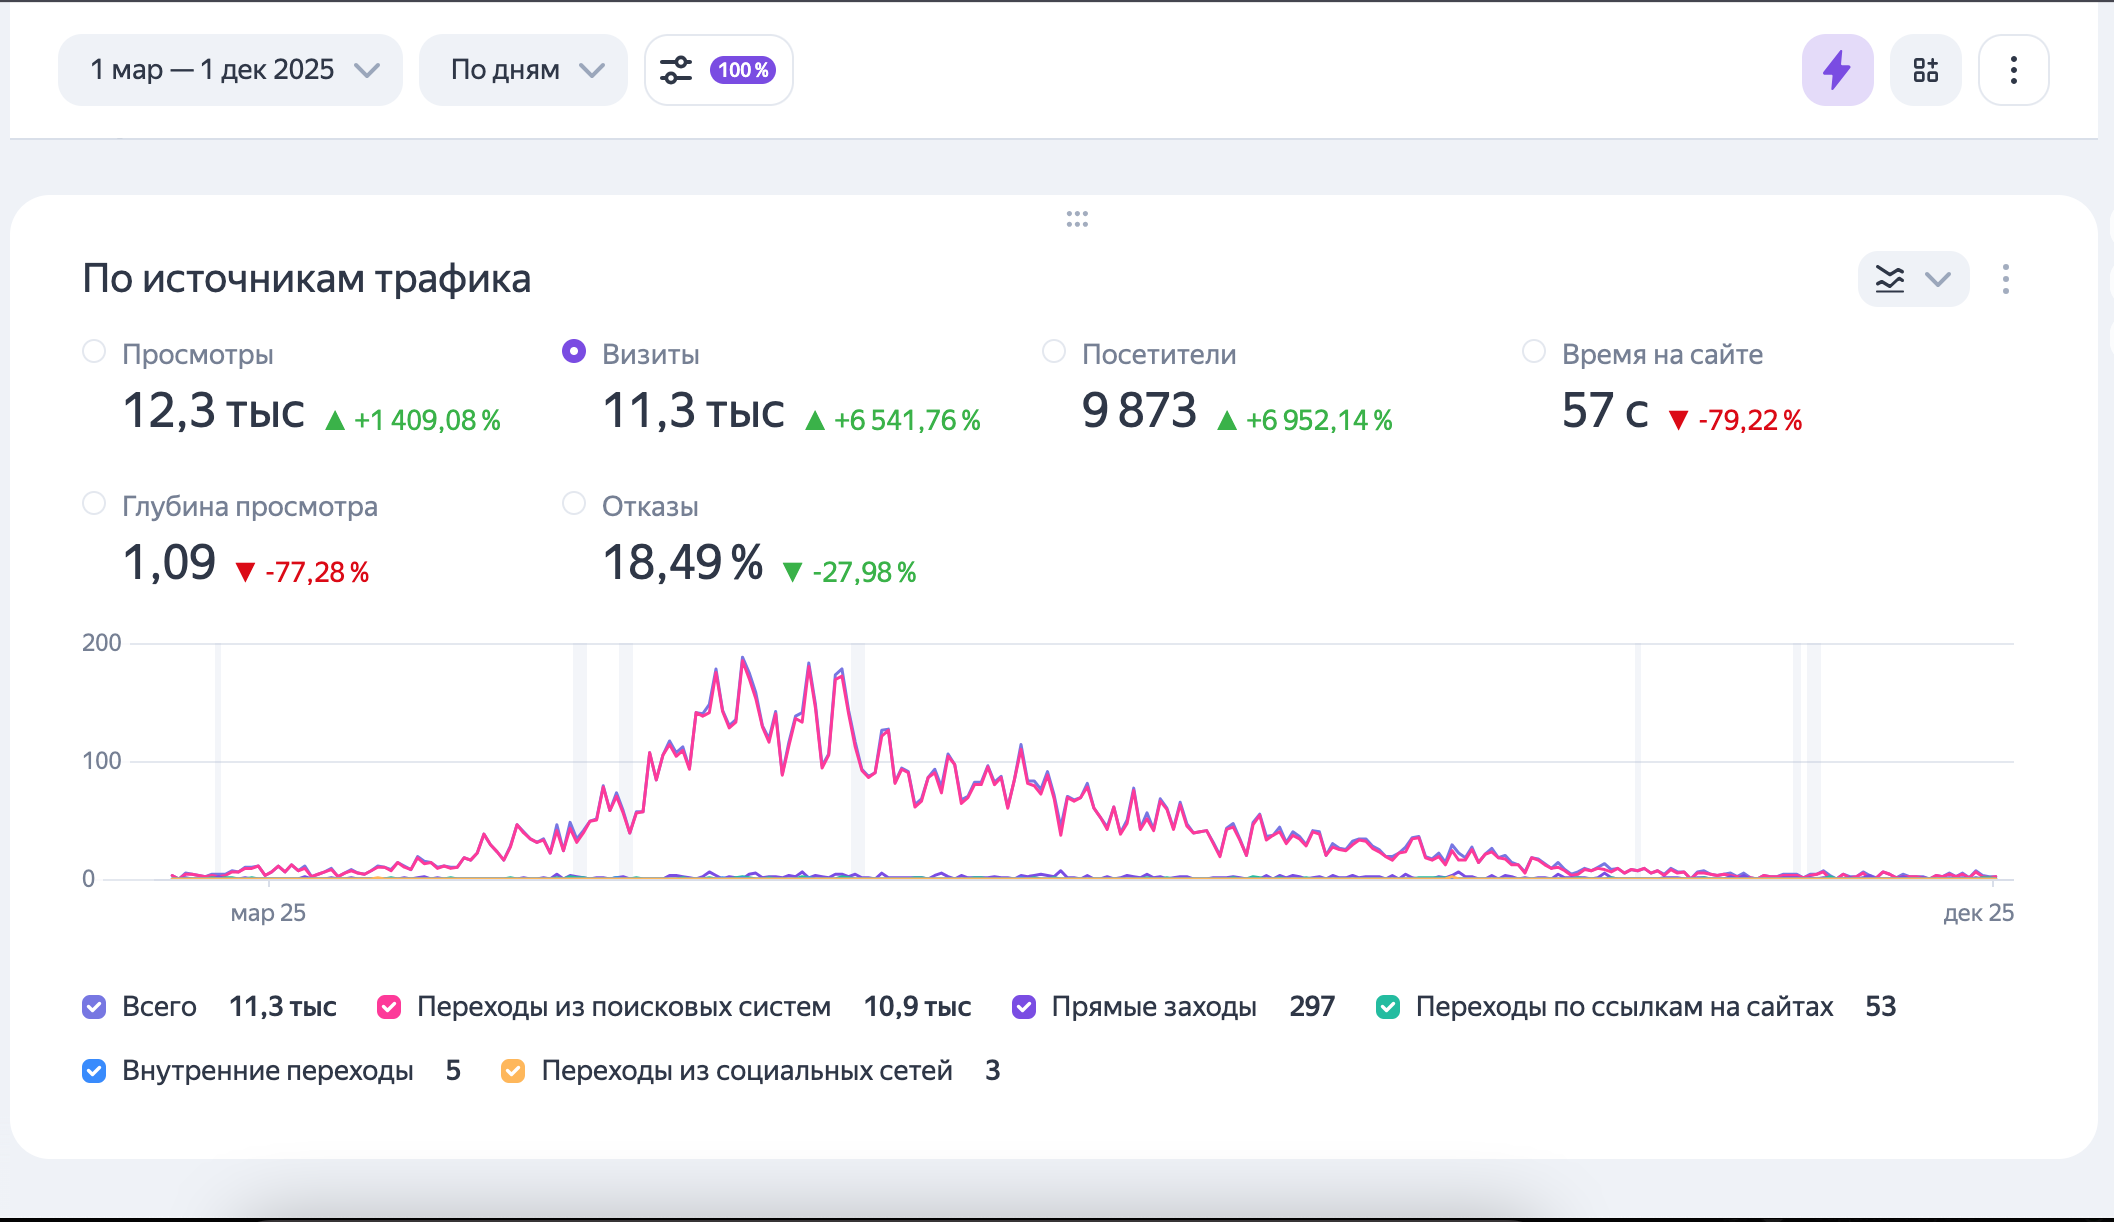2114x1222 pixels.
Task: Select the Посетители metric radio button
Action: point(1054,352)
